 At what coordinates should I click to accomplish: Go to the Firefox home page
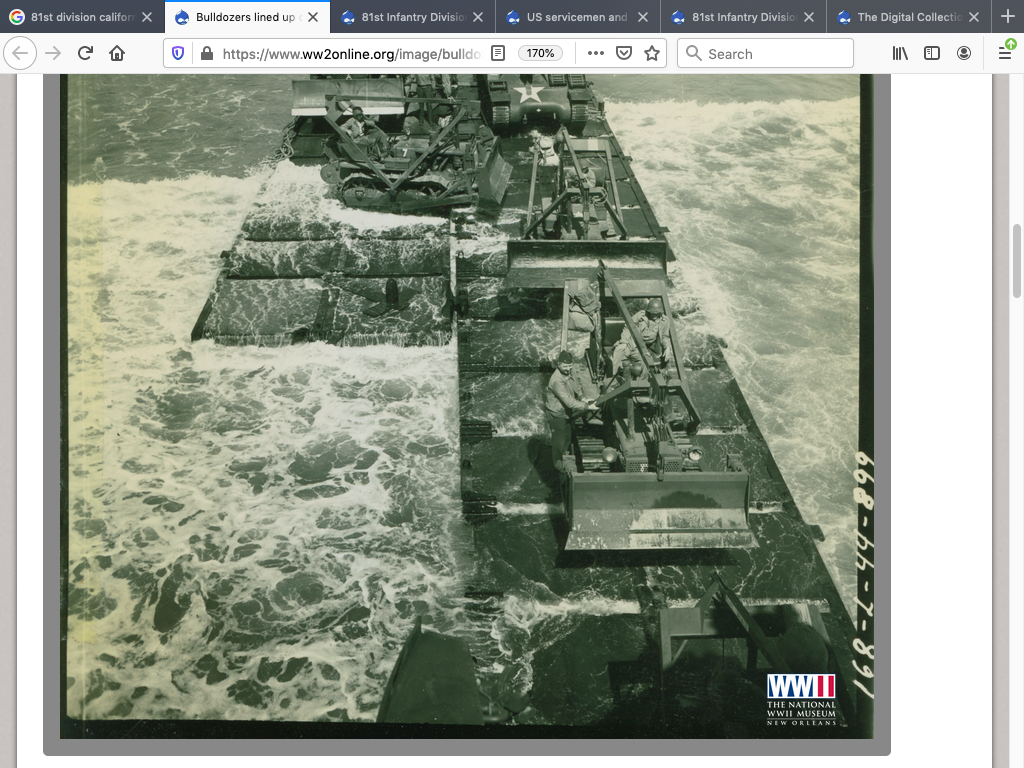click(117, 54)
